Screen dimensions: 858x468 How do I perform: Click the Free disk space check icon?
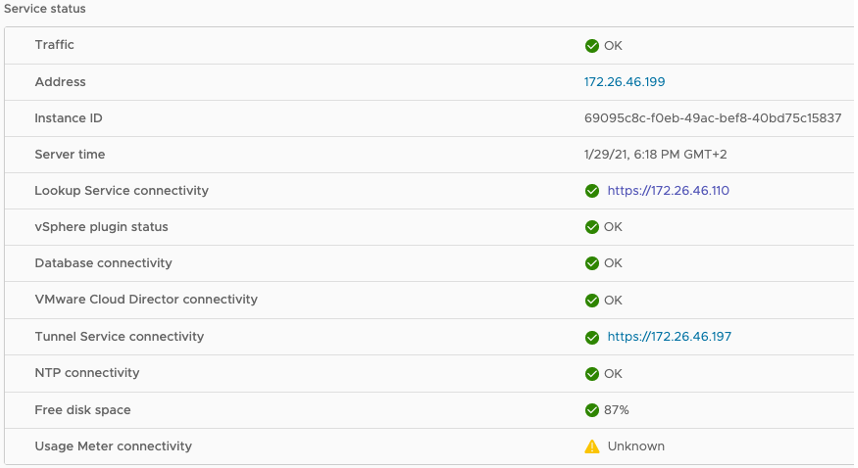tap(592, 410)
